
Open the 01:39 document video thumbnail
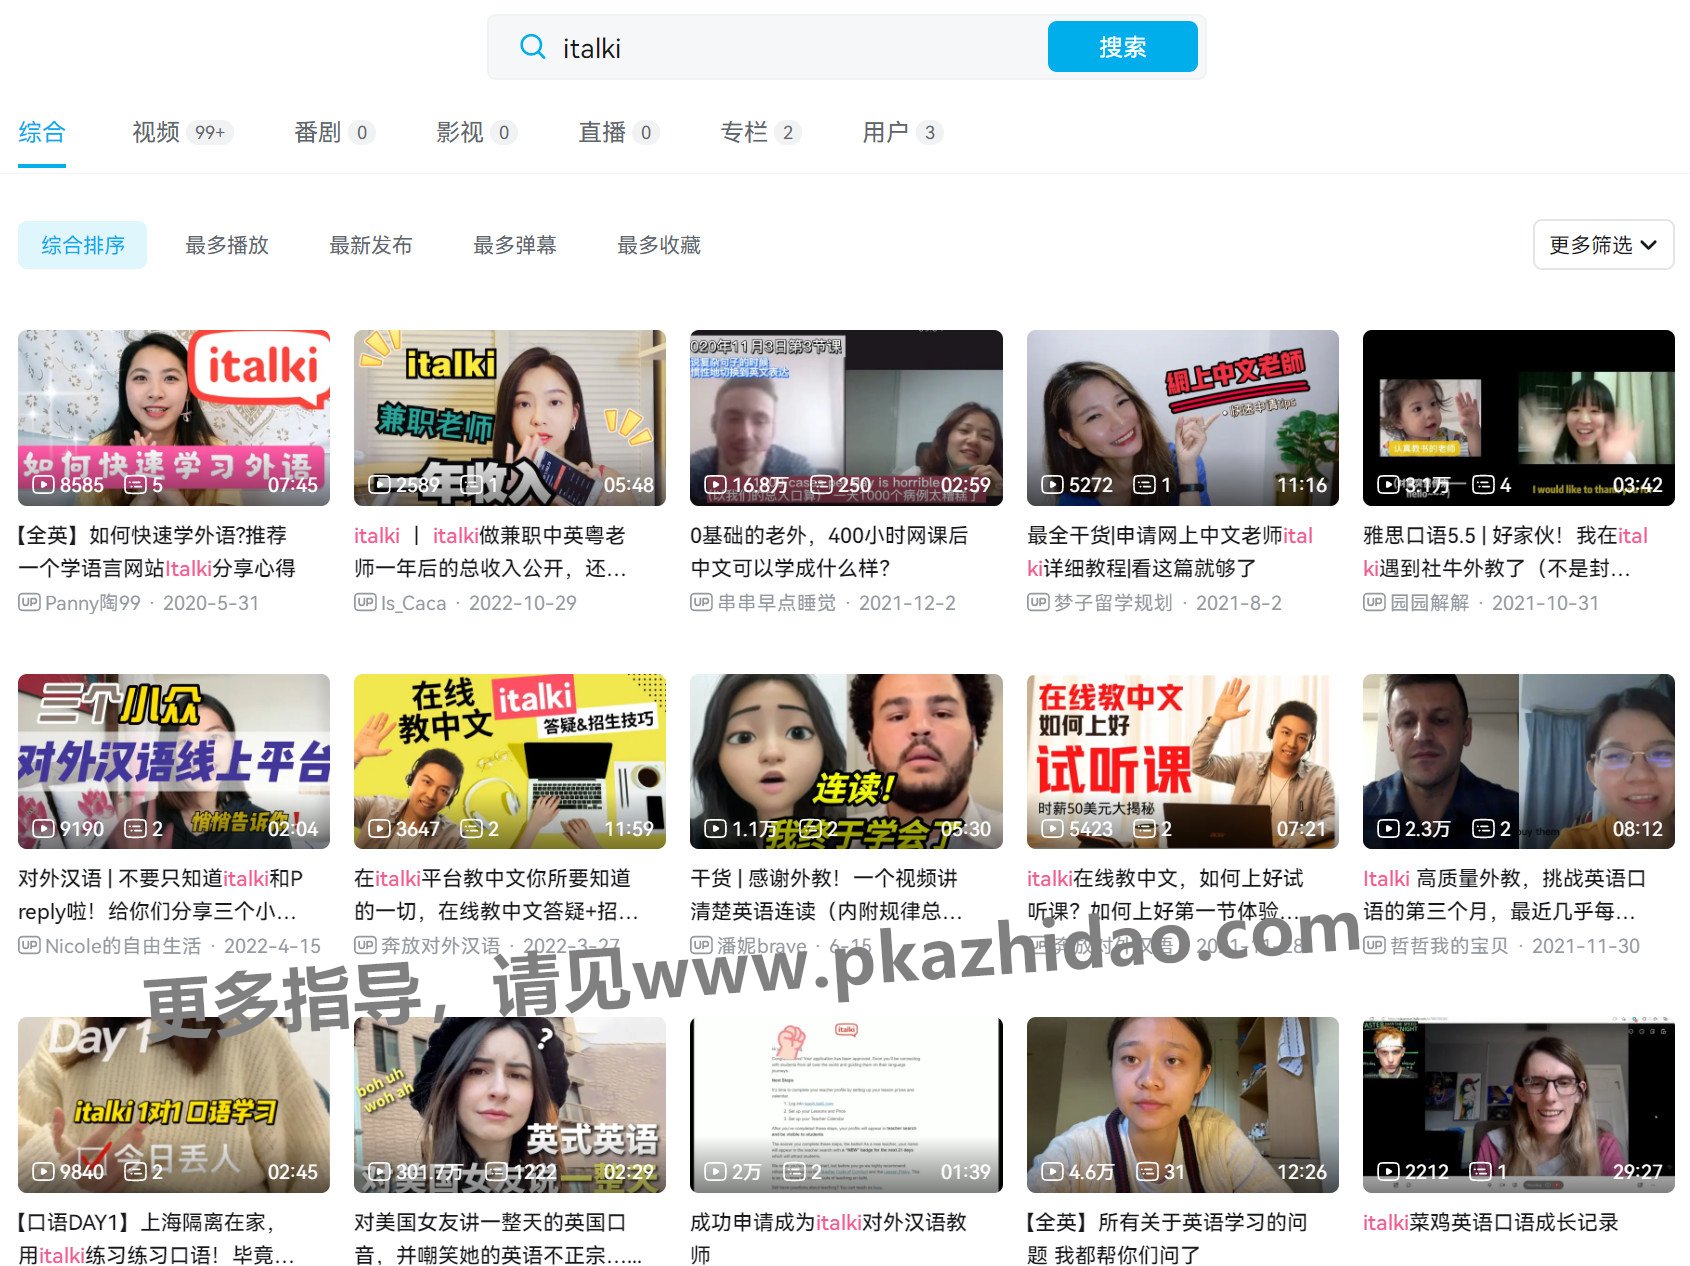(x=846, y=1105)
